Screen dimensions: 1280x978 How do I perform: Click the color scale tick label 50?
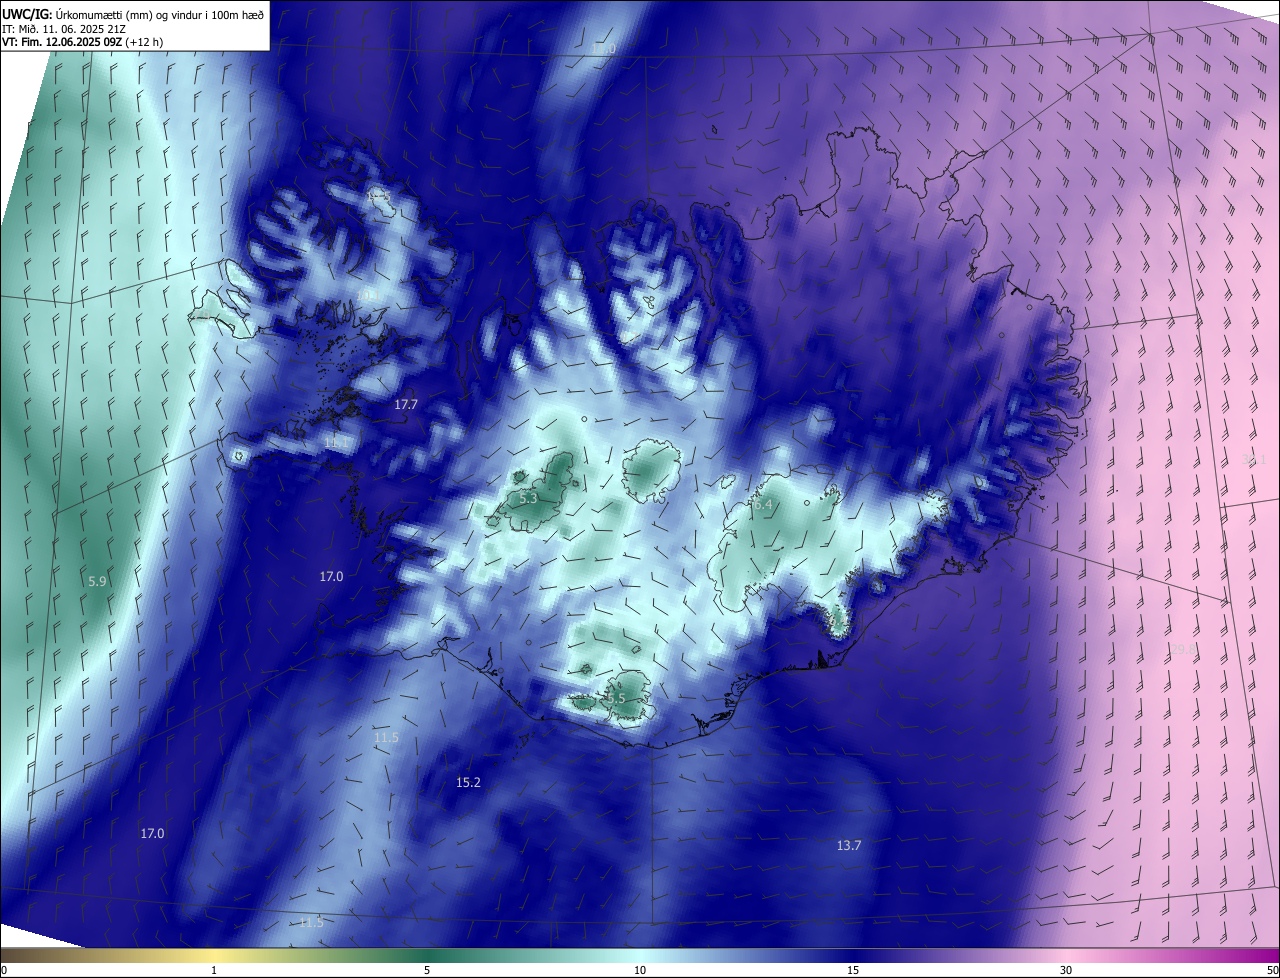[1272, 971]
